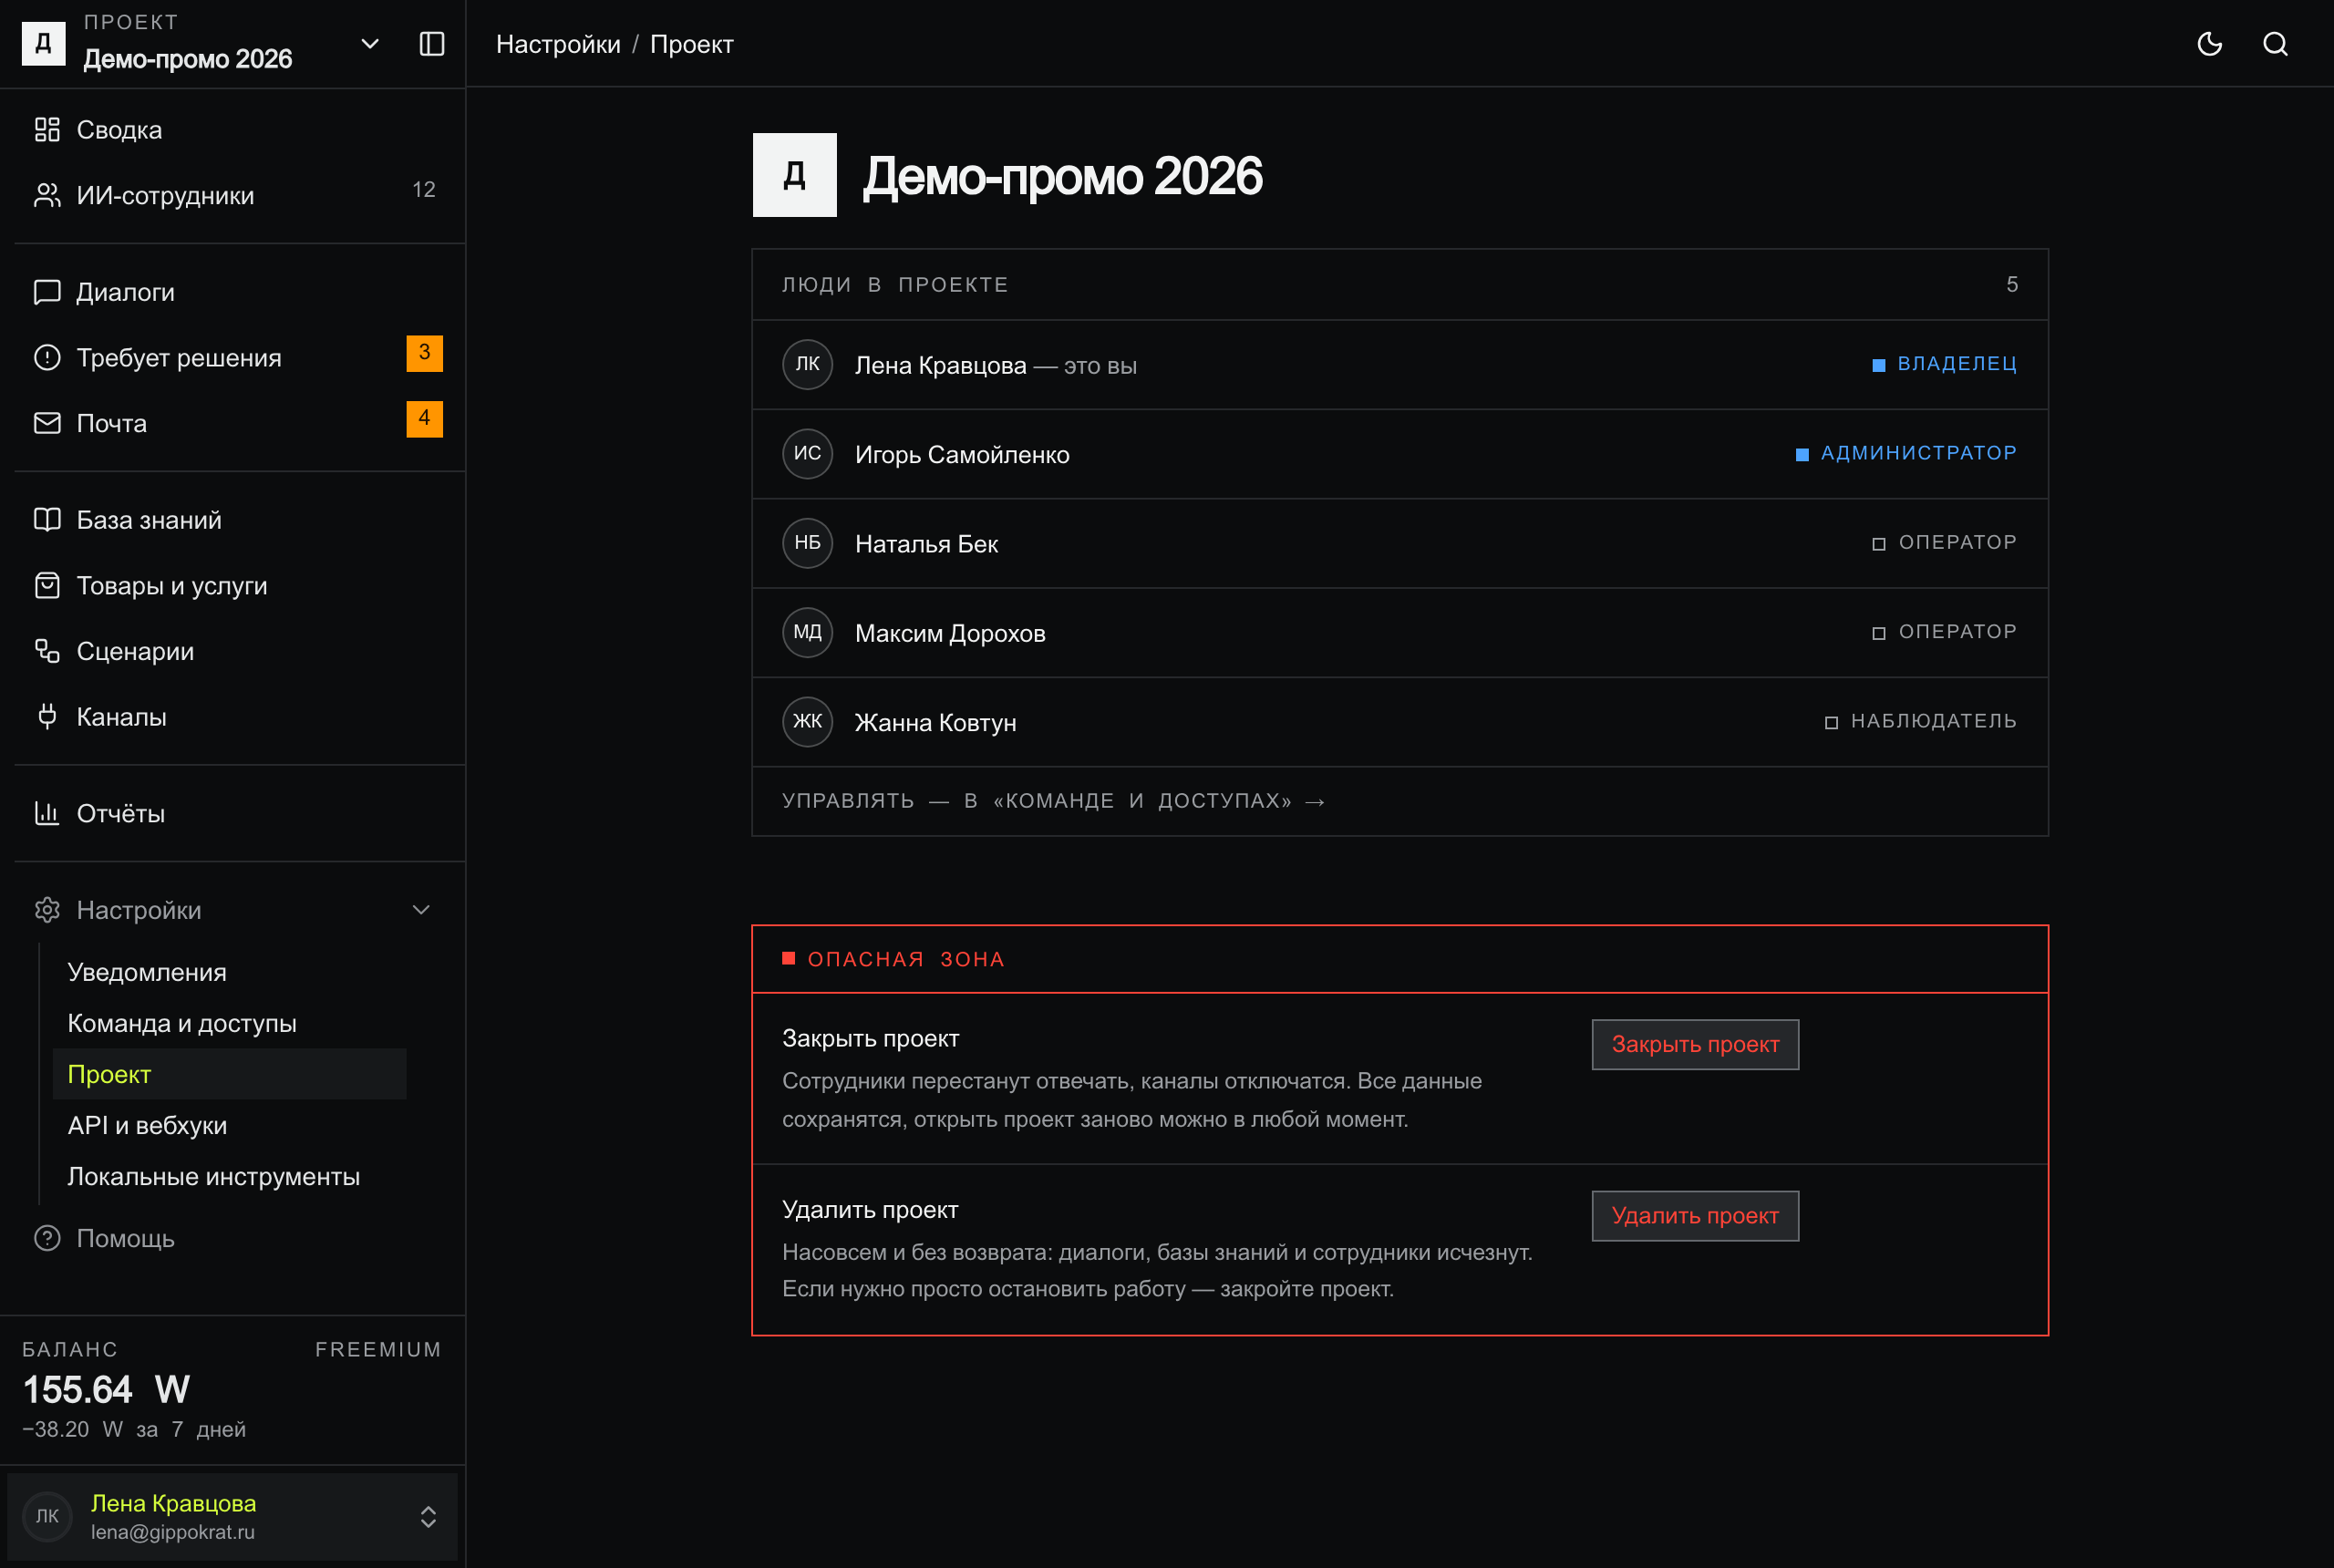
Task: Click the project avatar Д in sidebar header
Action: point(44,44)
